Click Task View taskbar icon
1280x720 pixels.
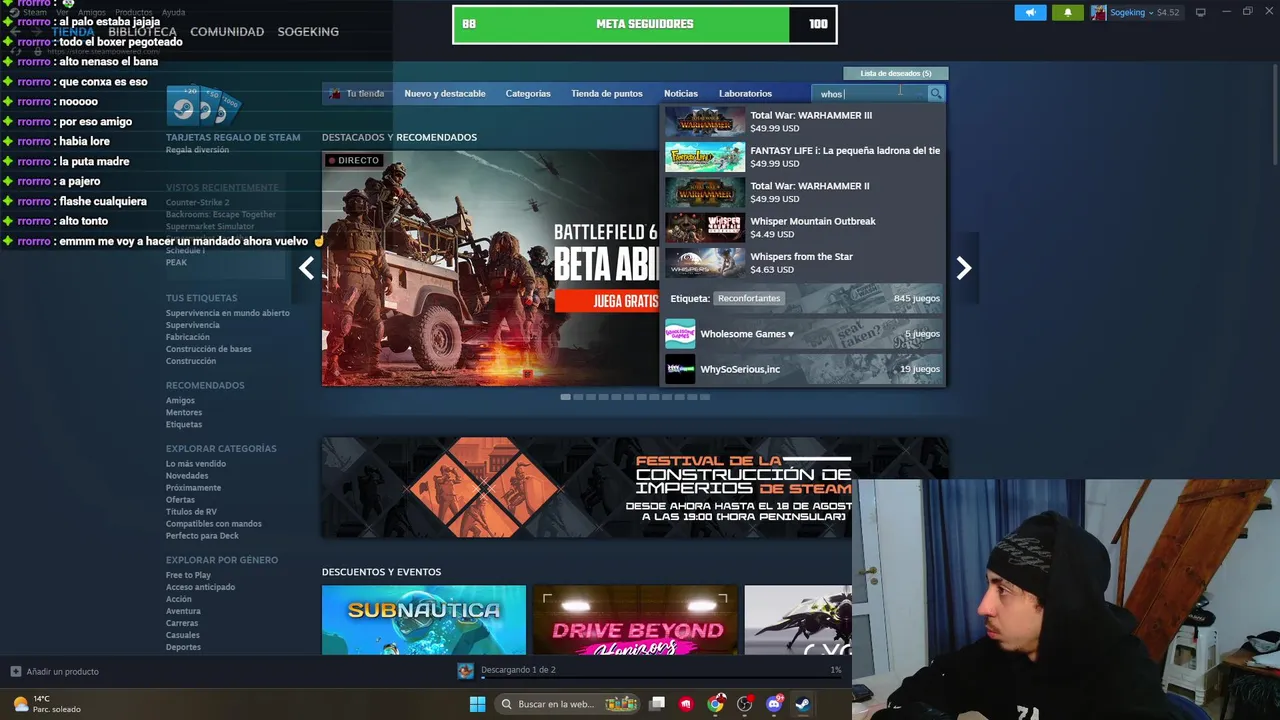coord(657,704)
